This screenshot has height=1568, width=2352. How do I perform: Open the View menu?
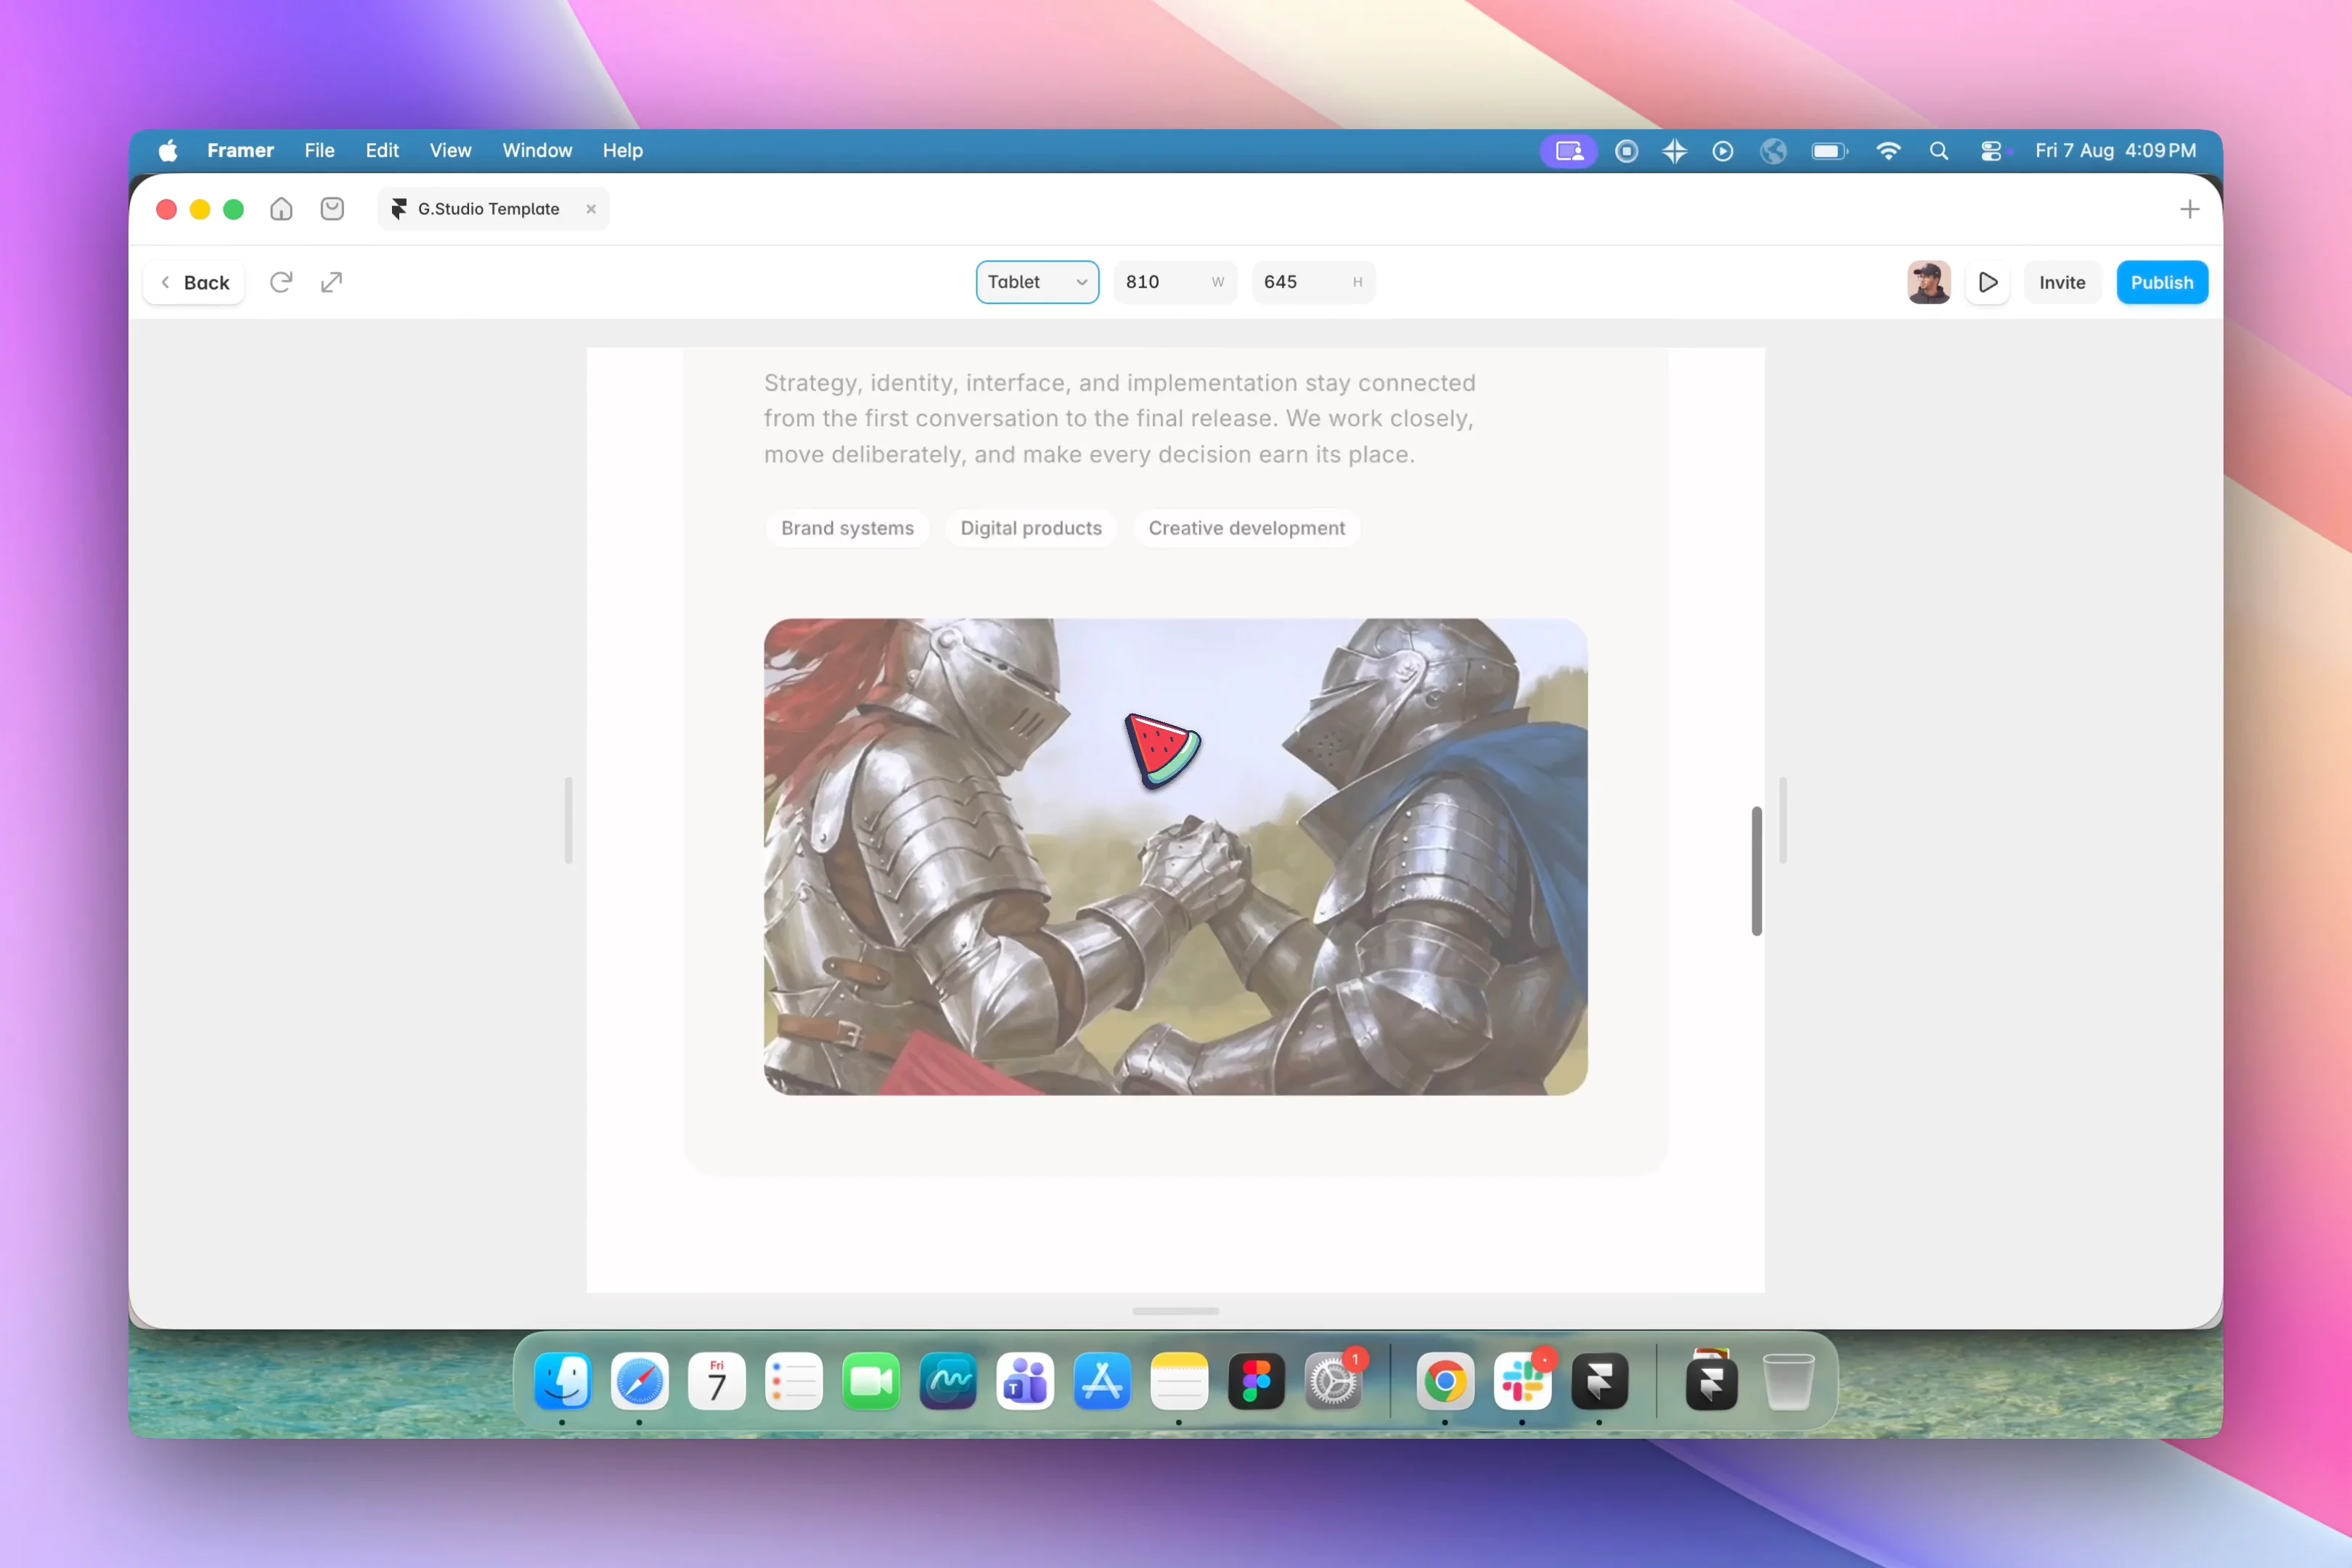450,151
